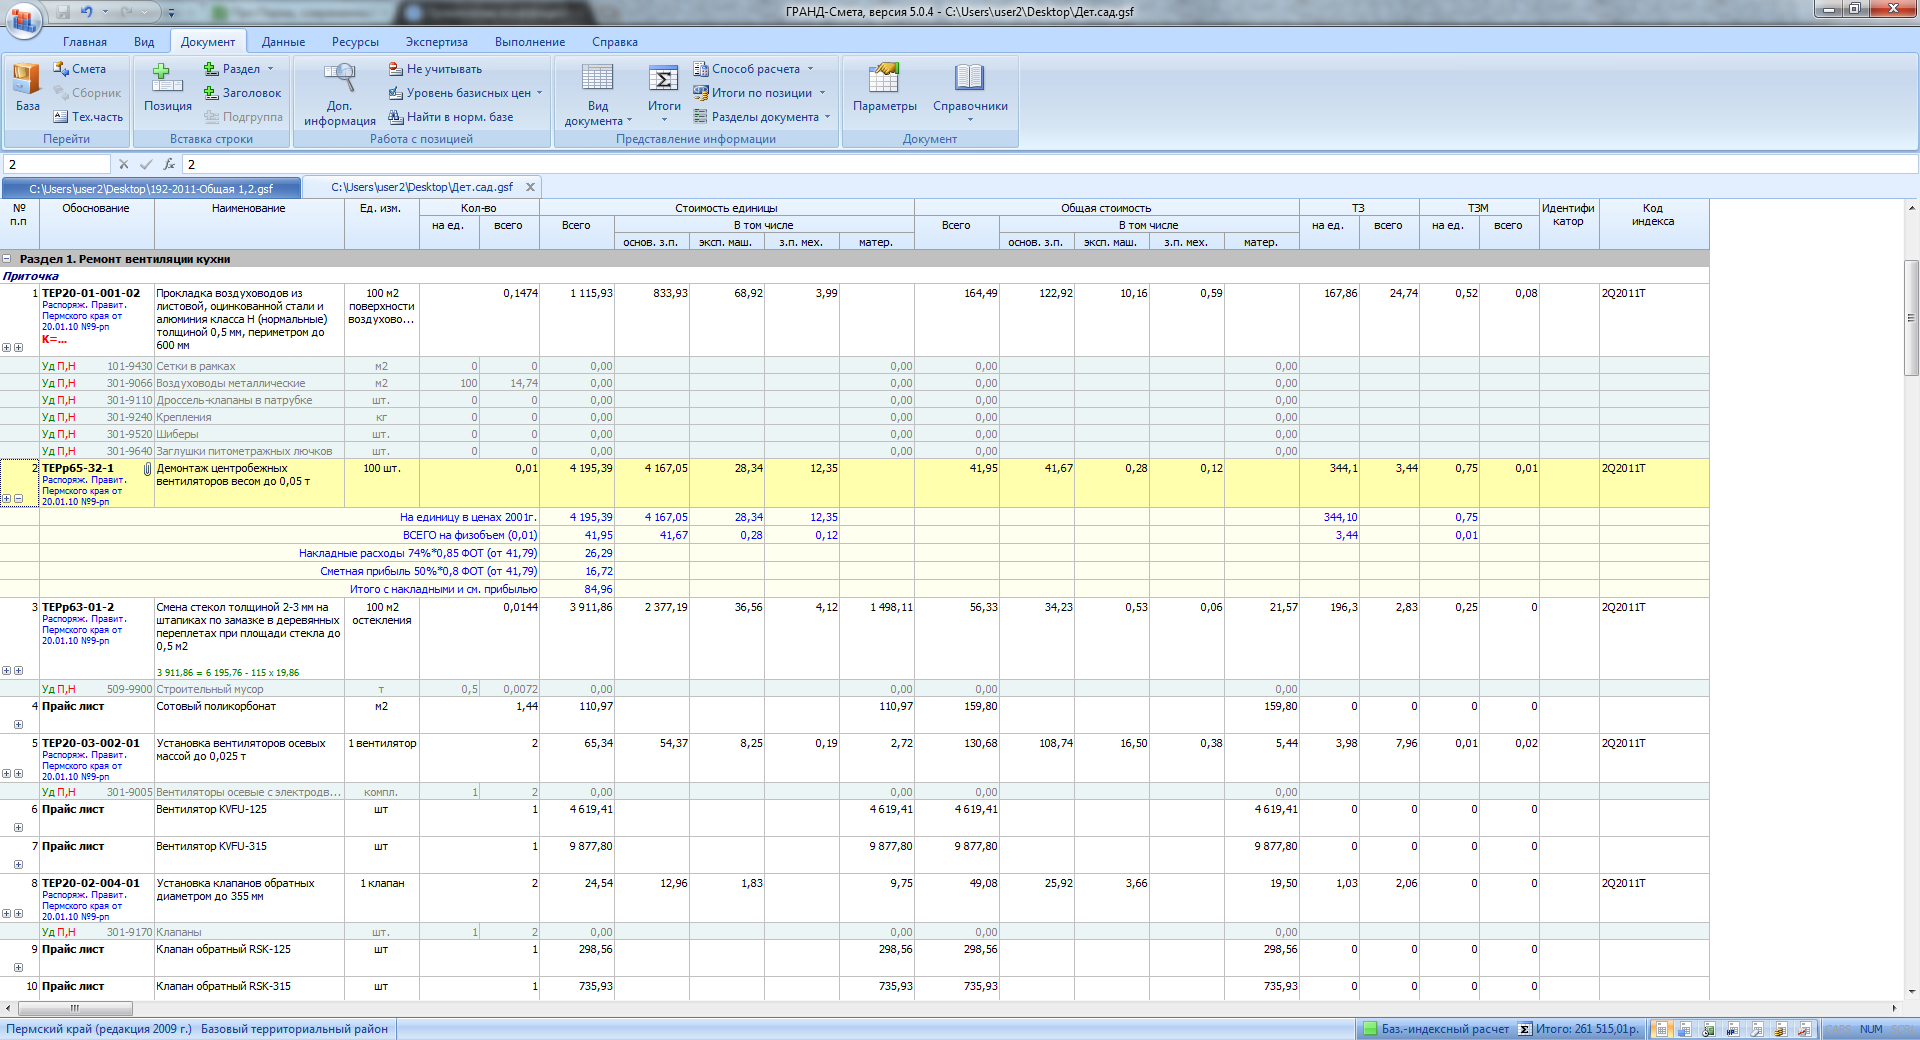Click the sigma Итого icon in status bar

(x=1525, y=1029)
